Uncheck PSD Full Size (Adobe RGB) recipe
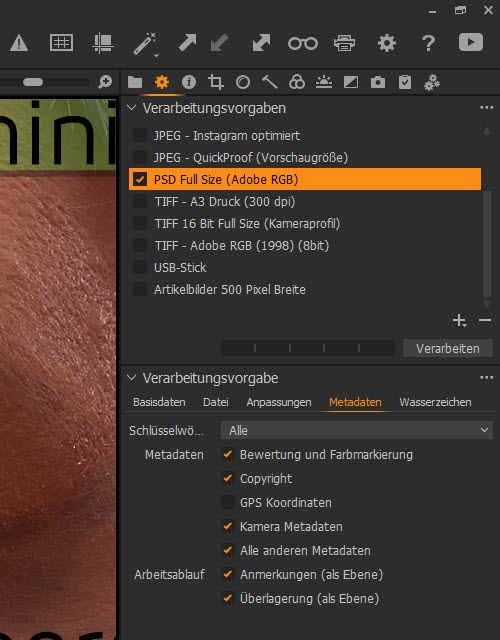Image resolution: width=500 pixels, height=640 pixels. coord(140,179)
